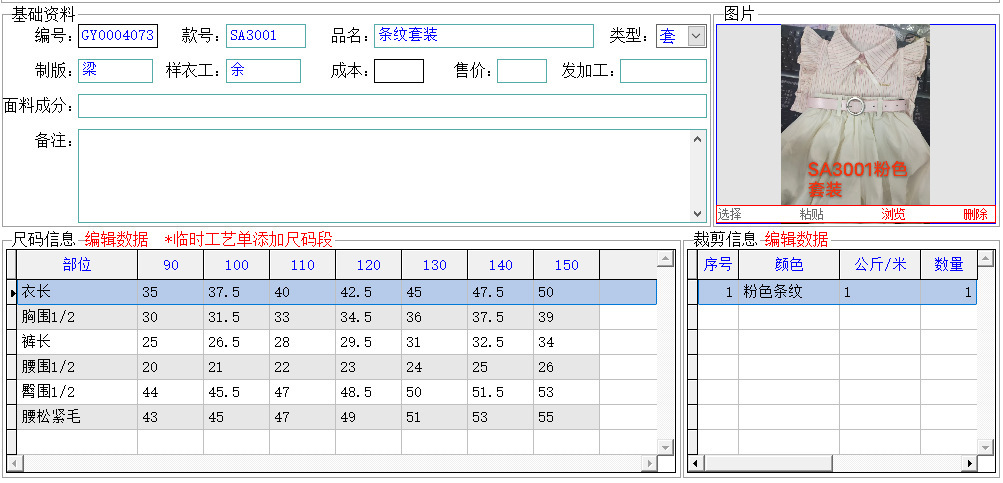Click the 序号 column header
Image resolution: width=1003 pixels, height=483 pixels.
pos(718,265)
